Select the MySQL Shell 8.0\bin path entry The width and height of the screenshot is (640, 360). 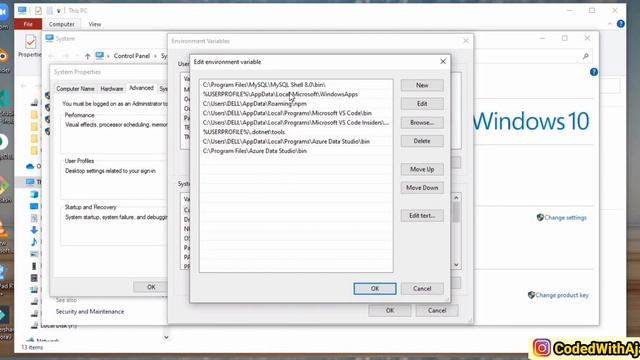click(296, 84)
